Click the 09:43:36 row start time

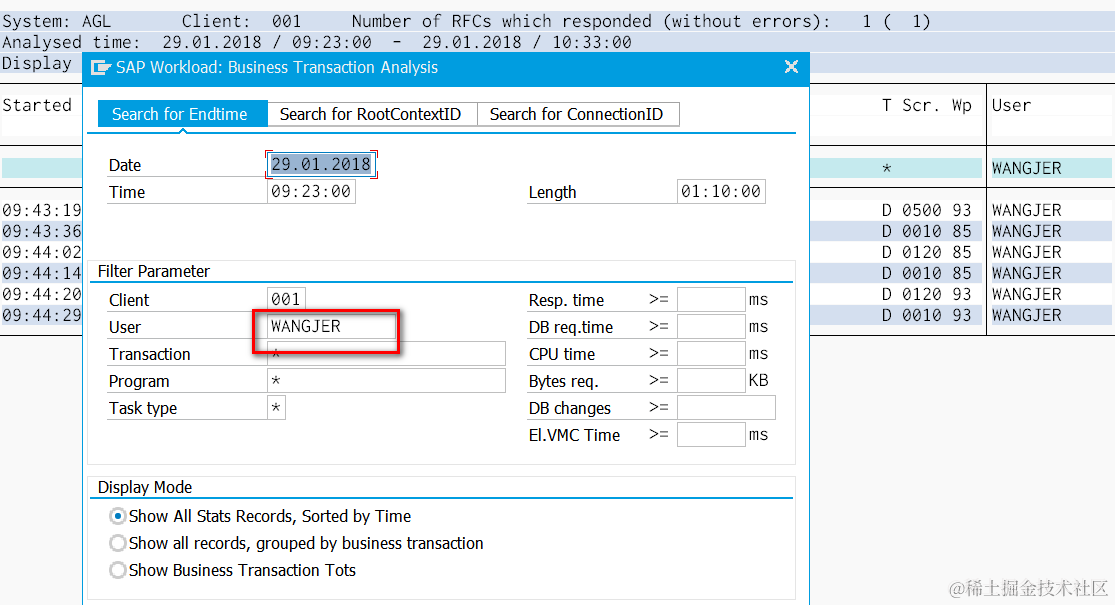(x=41, y=231)
